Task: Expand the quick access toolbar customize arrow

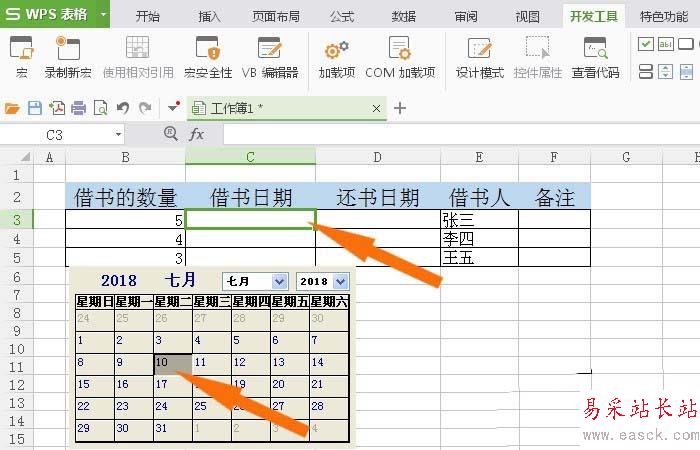Action: coord(174,107)
